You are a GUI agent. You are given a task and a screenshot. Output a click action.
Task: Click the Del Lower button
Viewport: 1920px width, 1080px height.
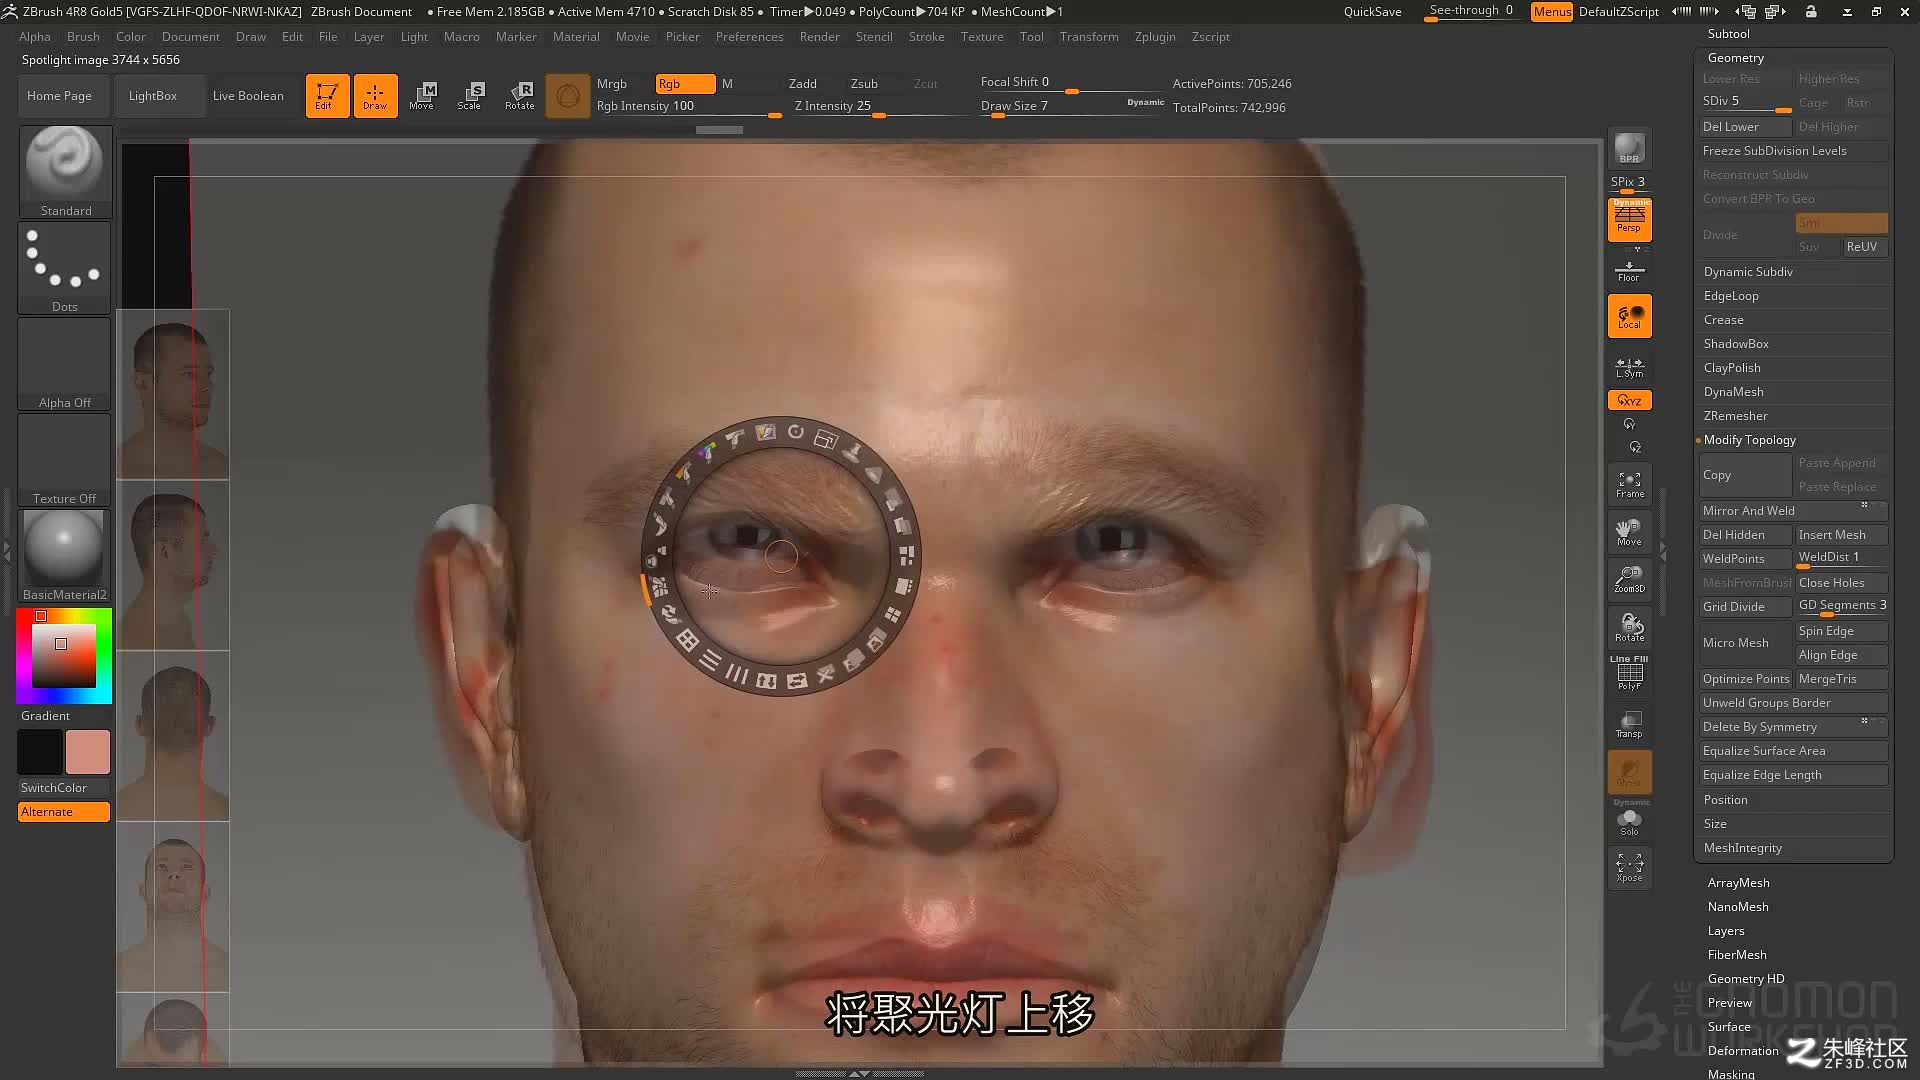1744,127
